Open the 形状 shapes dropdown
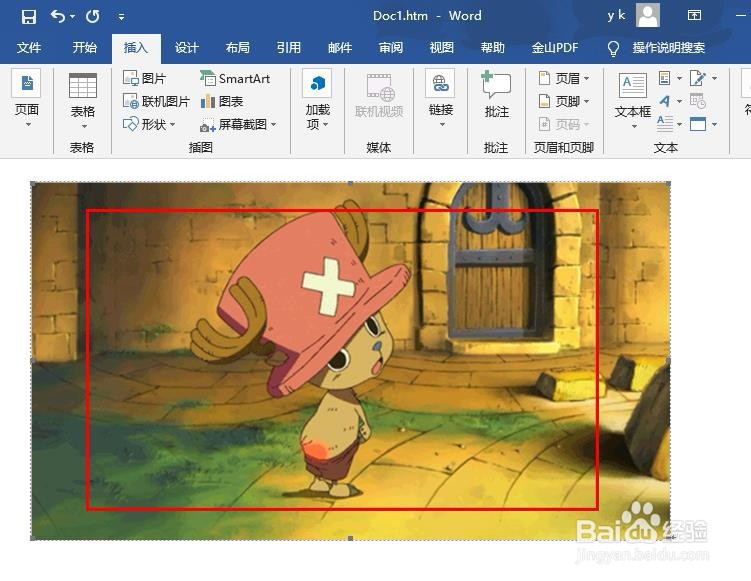 pyautogui.click(x=149, y=124)
